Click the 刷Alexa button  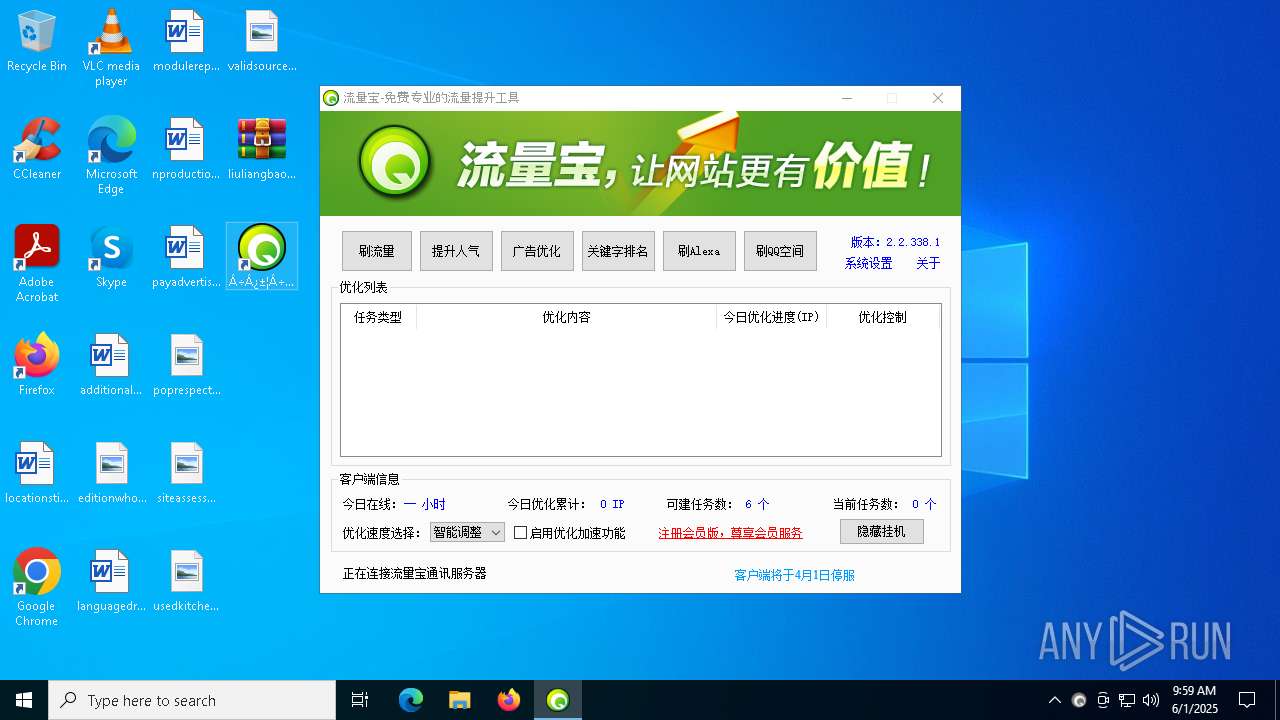[x=699, y=251]
